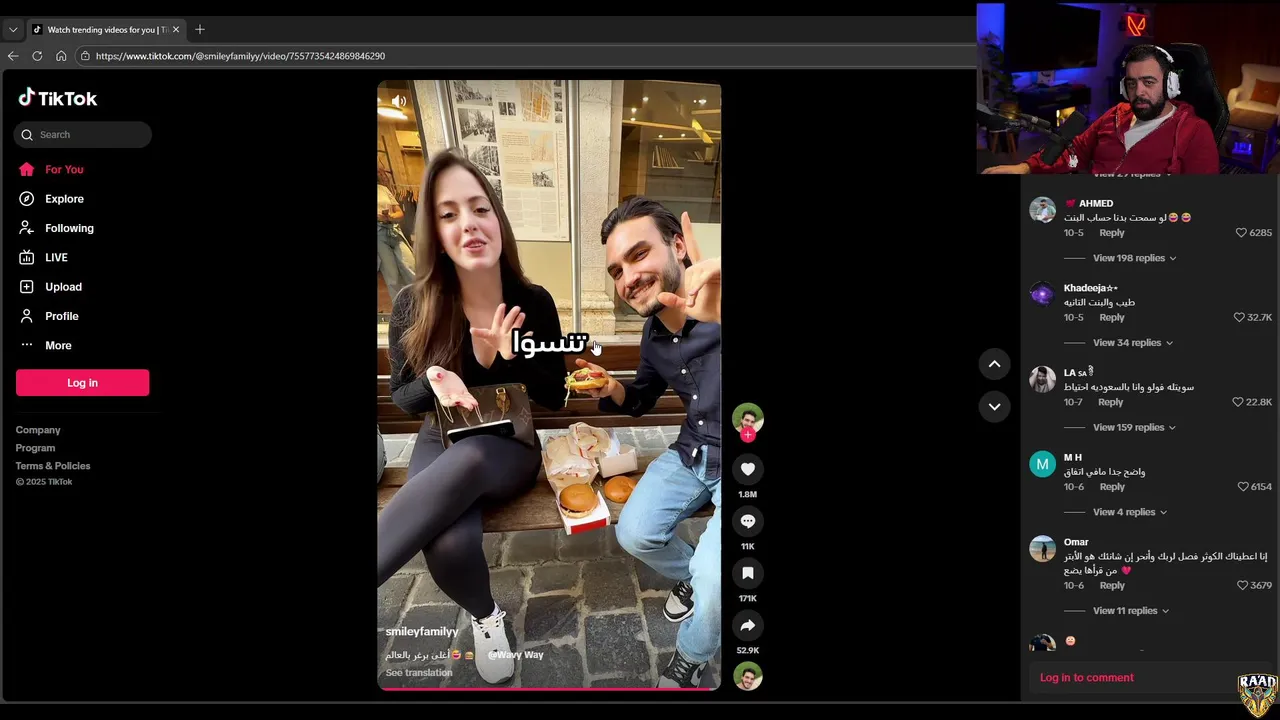Screen dimensions: 1280x720
Task: Mute video via speaker icon
Action: 399,101
